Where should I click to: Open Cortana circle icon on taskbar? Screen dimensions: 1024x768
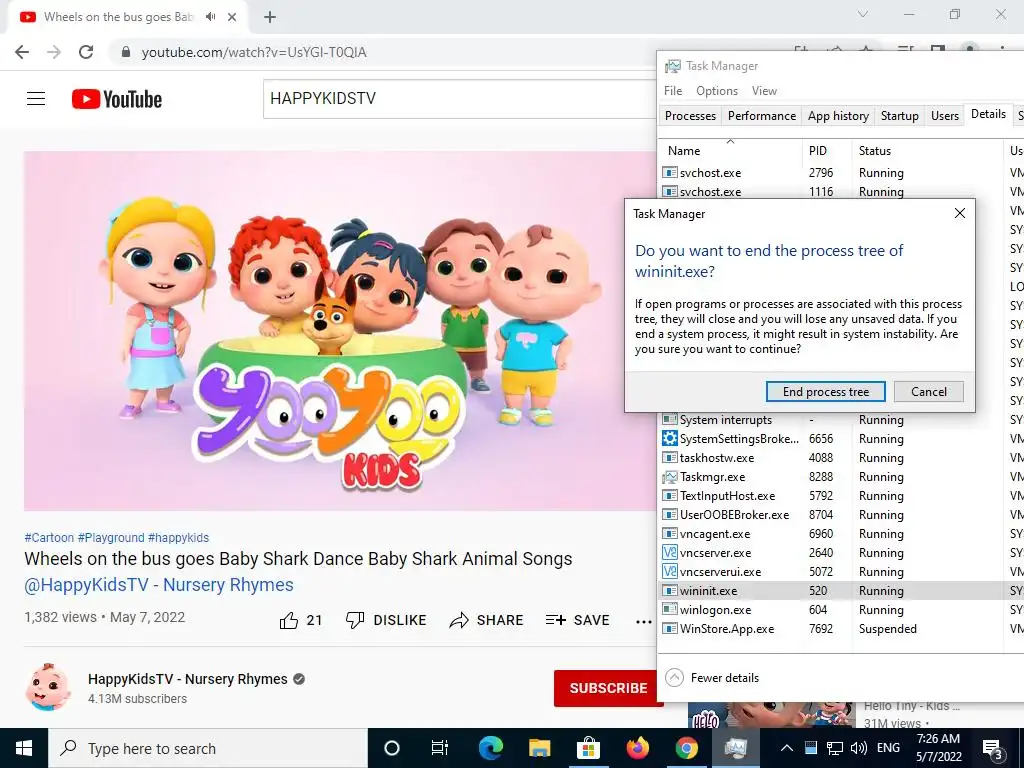[391, 748]
